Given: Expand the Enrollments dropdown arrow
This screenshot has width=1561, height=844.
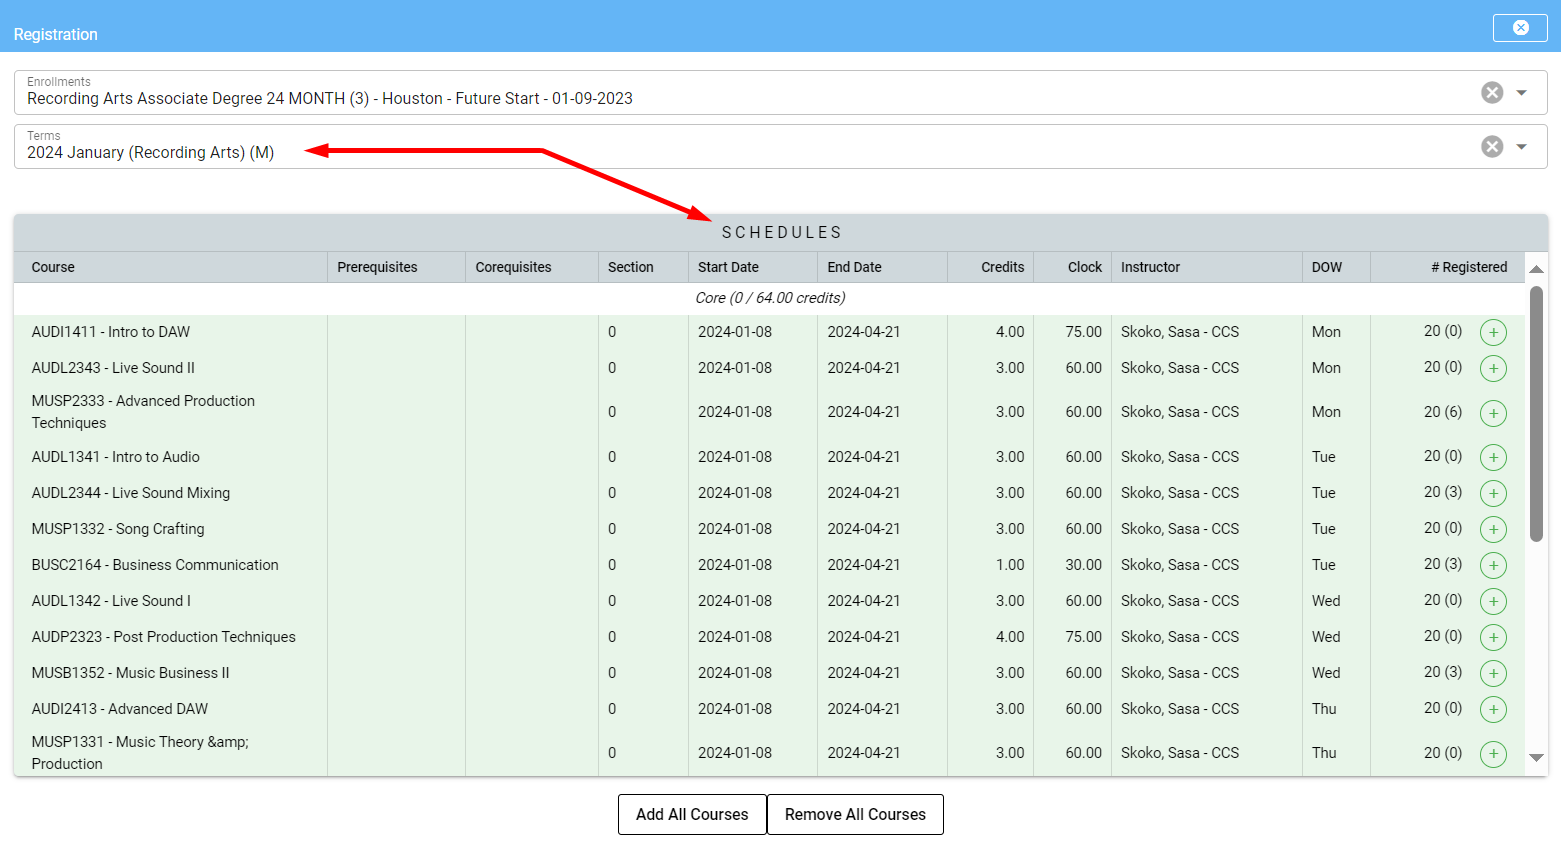Looking at the screenshot, I should click(x=1521, y=93).
